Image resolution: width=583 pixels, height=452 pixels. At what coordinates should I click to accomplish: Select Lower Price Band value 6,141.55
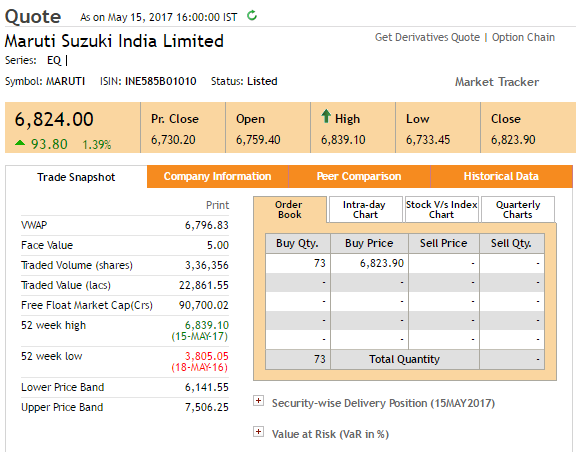click(207, 387)
